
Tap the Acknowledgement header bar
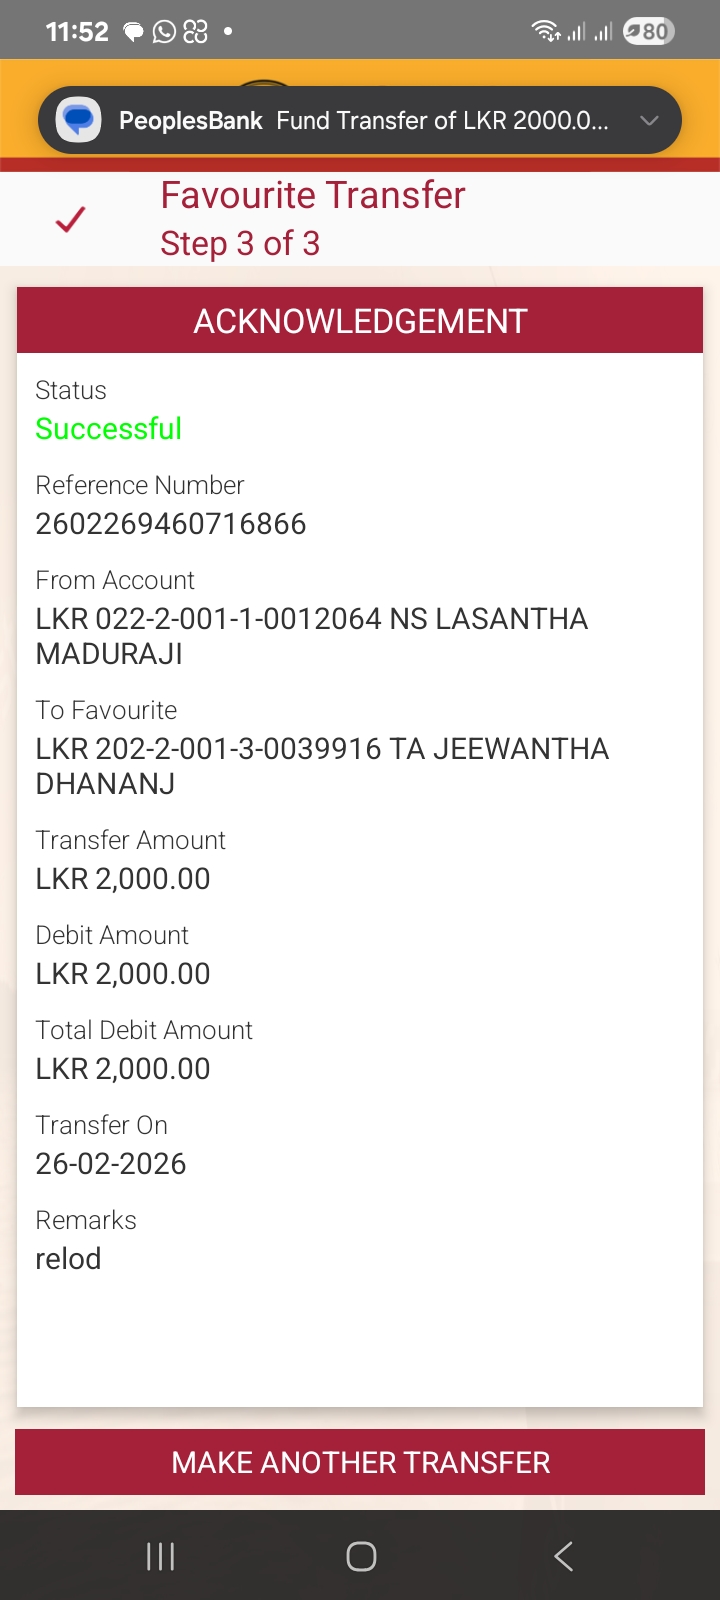360,321
